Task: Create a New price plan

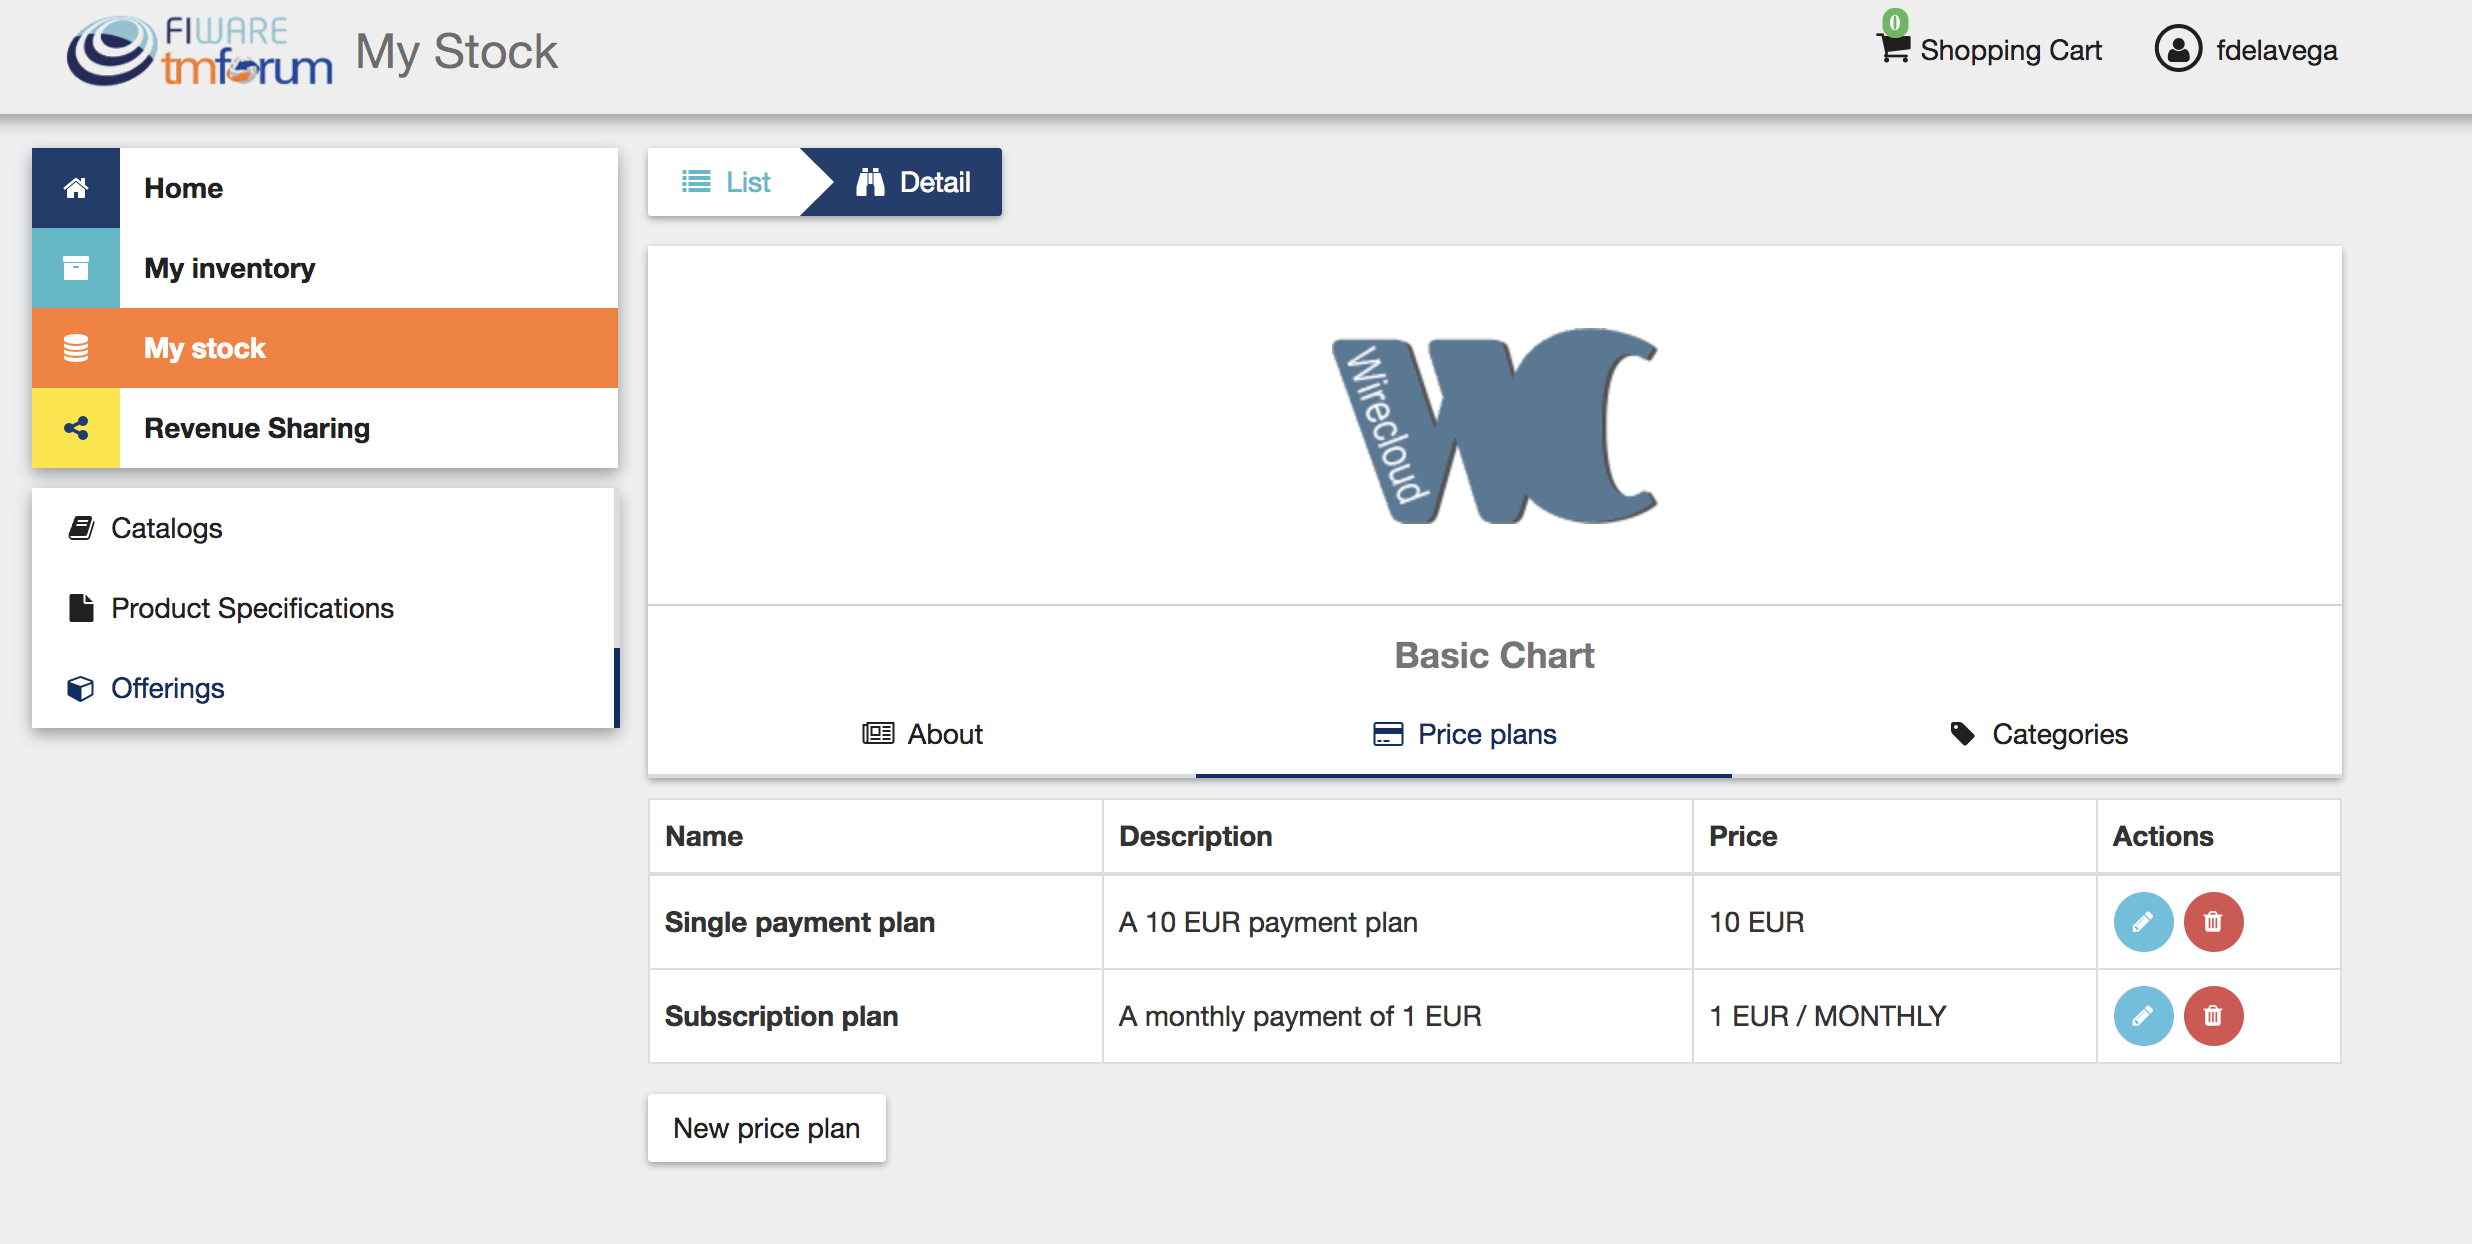Action: 767,1128
